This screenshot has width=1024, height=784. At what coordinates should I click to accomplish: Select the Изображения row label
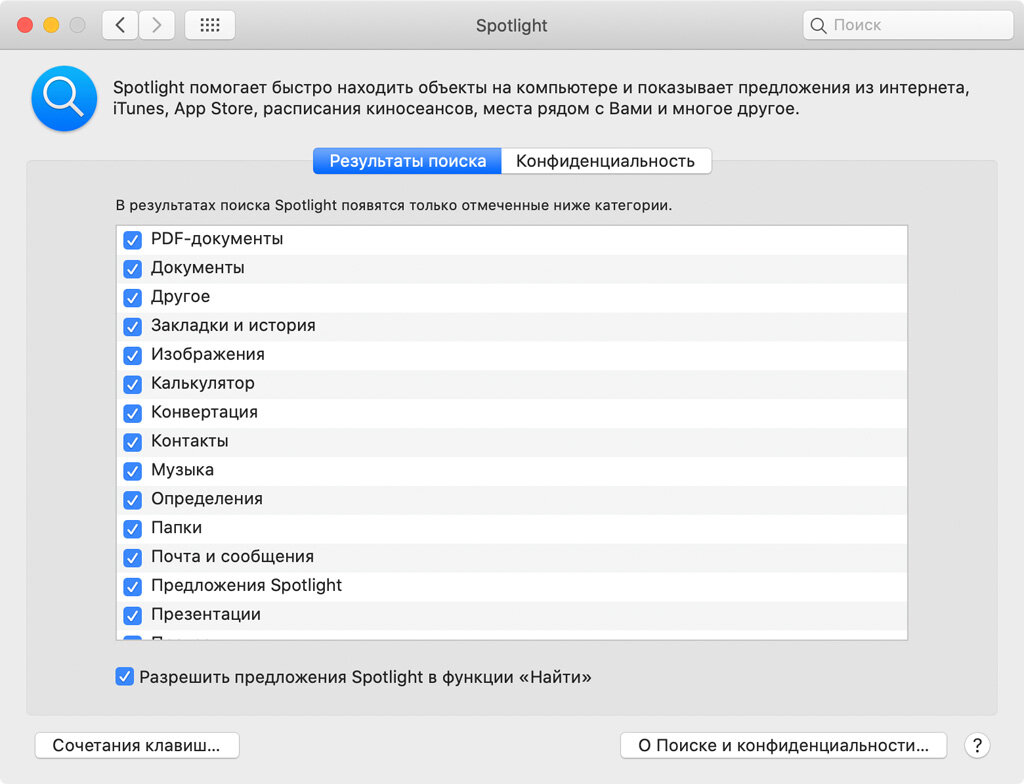208,354
